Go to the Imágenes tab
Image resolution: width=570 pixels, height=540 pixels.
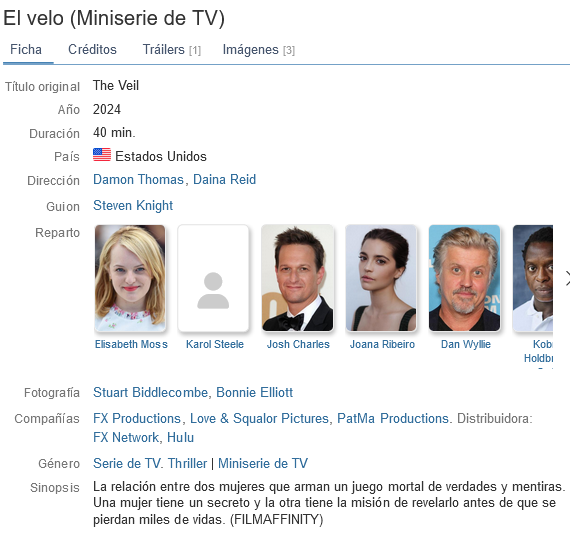pos(259,49)
